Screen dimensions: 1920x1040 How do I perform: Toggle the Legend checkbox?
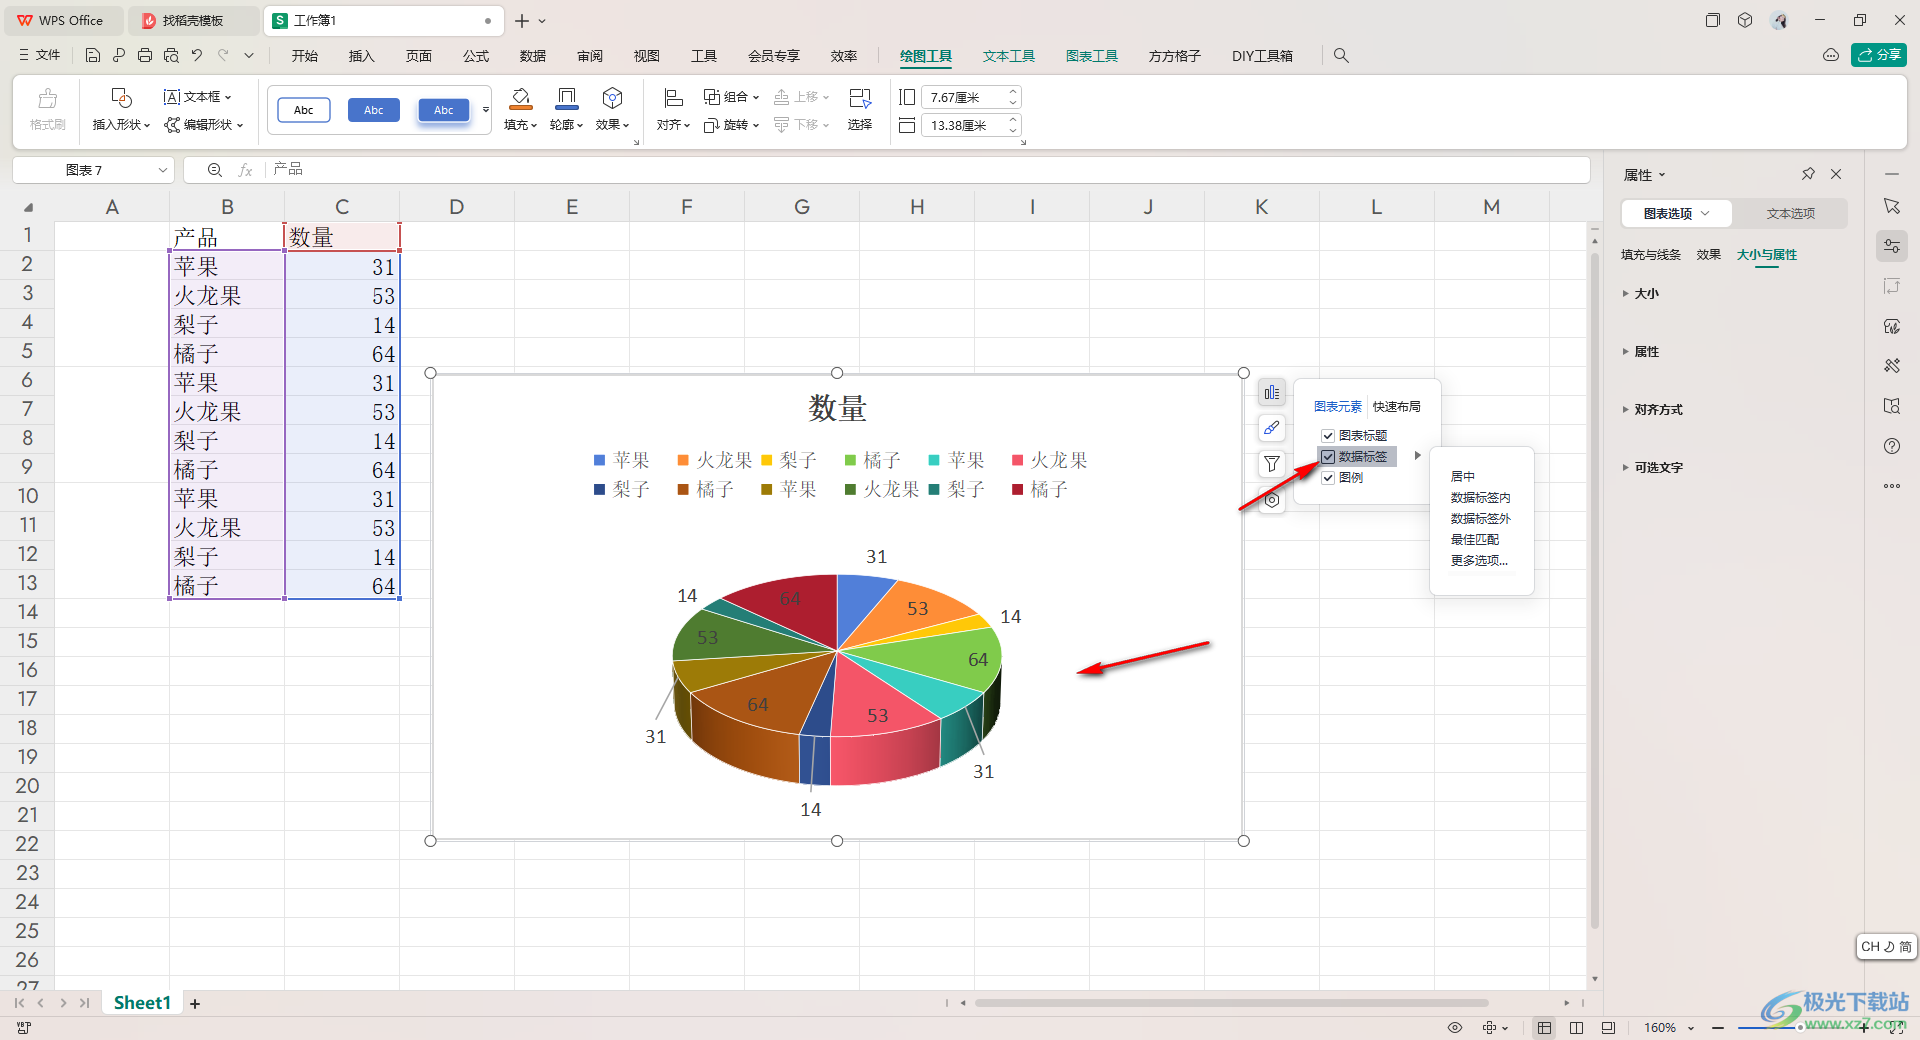(1328, 478)
